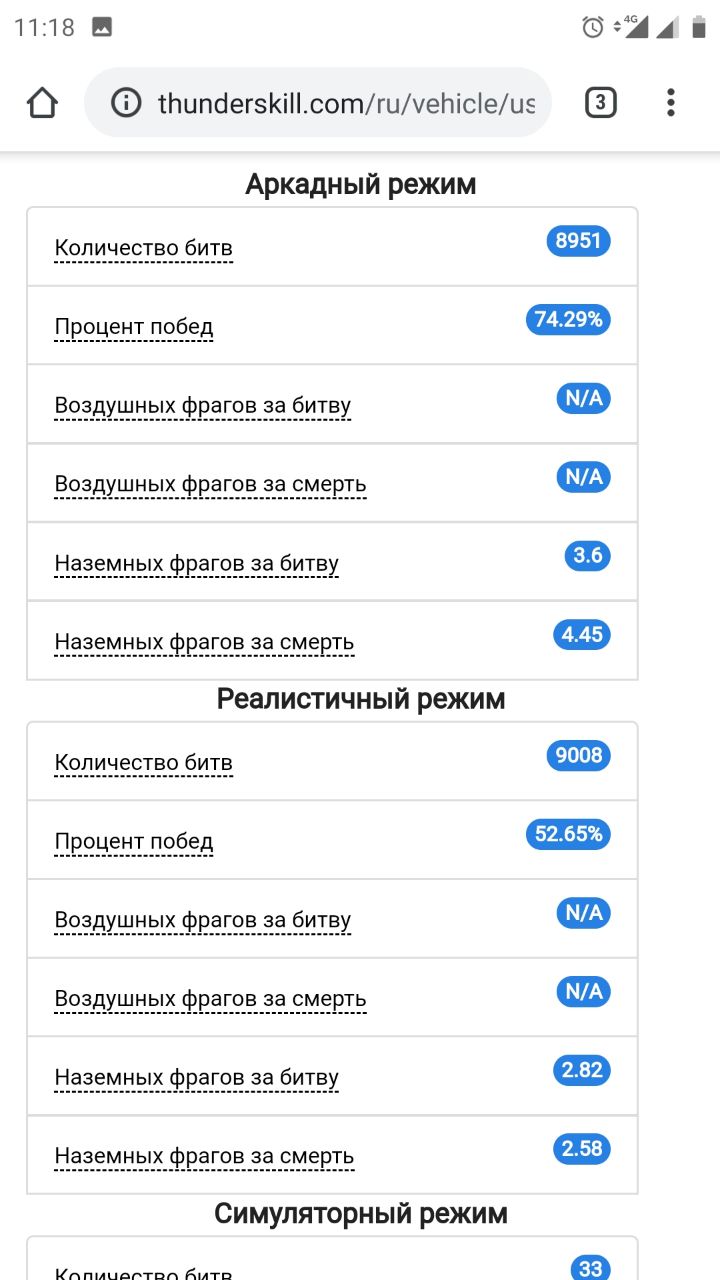Tap the 4G signal strength icon
720x1280 pixels.
(634, 27)
